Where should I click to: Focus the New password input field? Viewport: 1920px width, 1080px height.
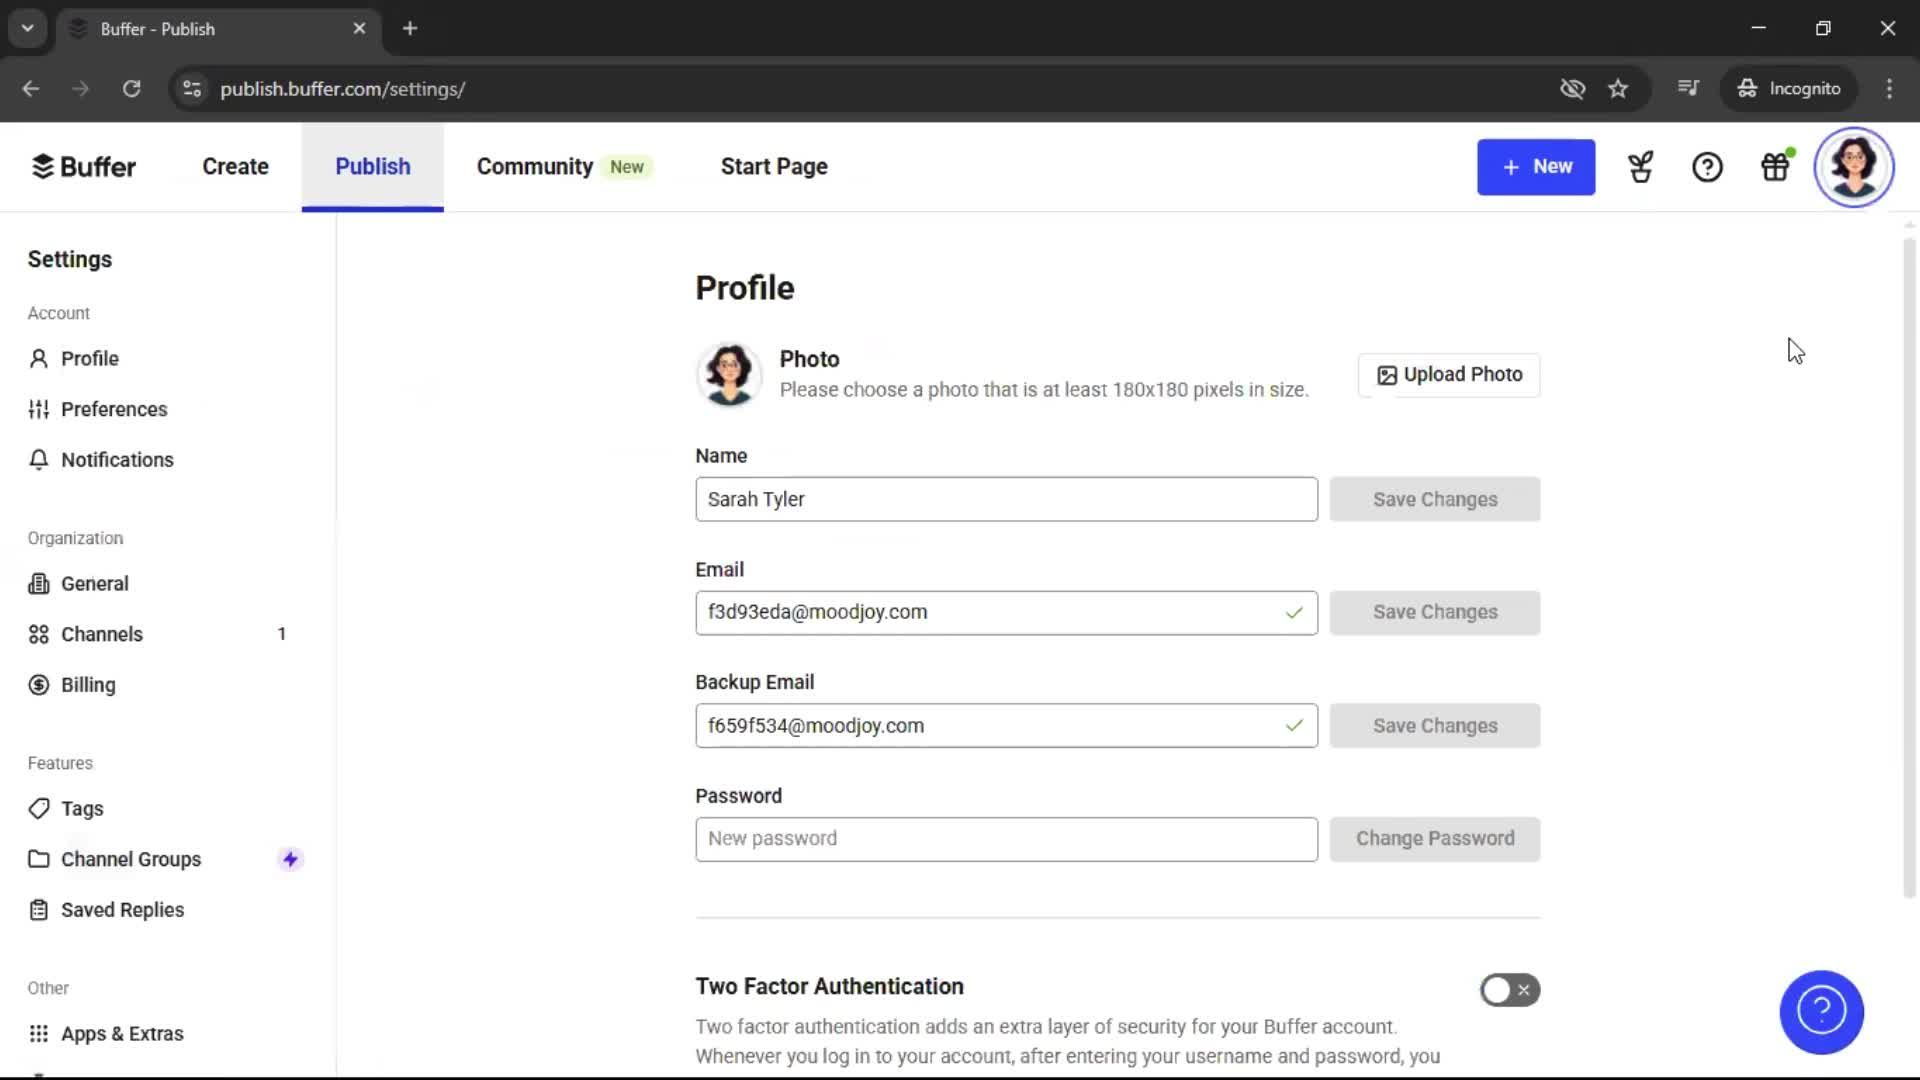(1005, 839)
